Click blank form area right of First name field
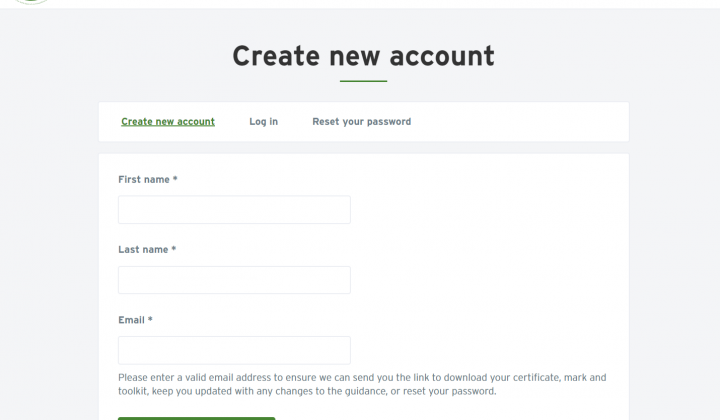This screenshot has height=420, width=720. click(487, 210)
